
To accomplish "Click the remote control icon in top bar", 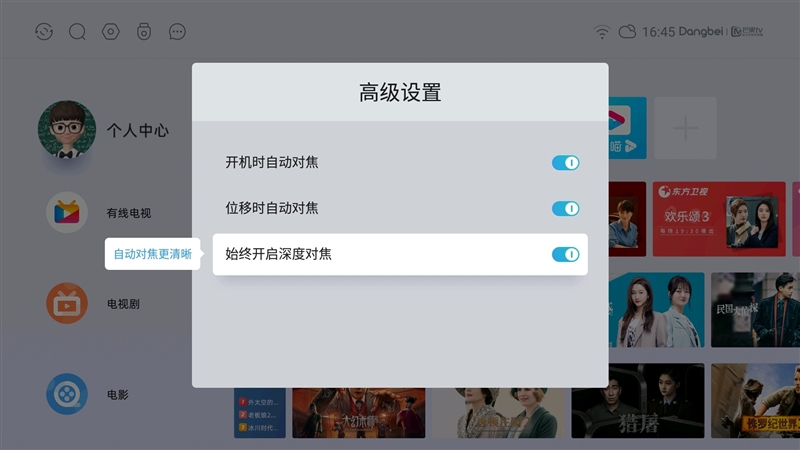I will point(144,32).
